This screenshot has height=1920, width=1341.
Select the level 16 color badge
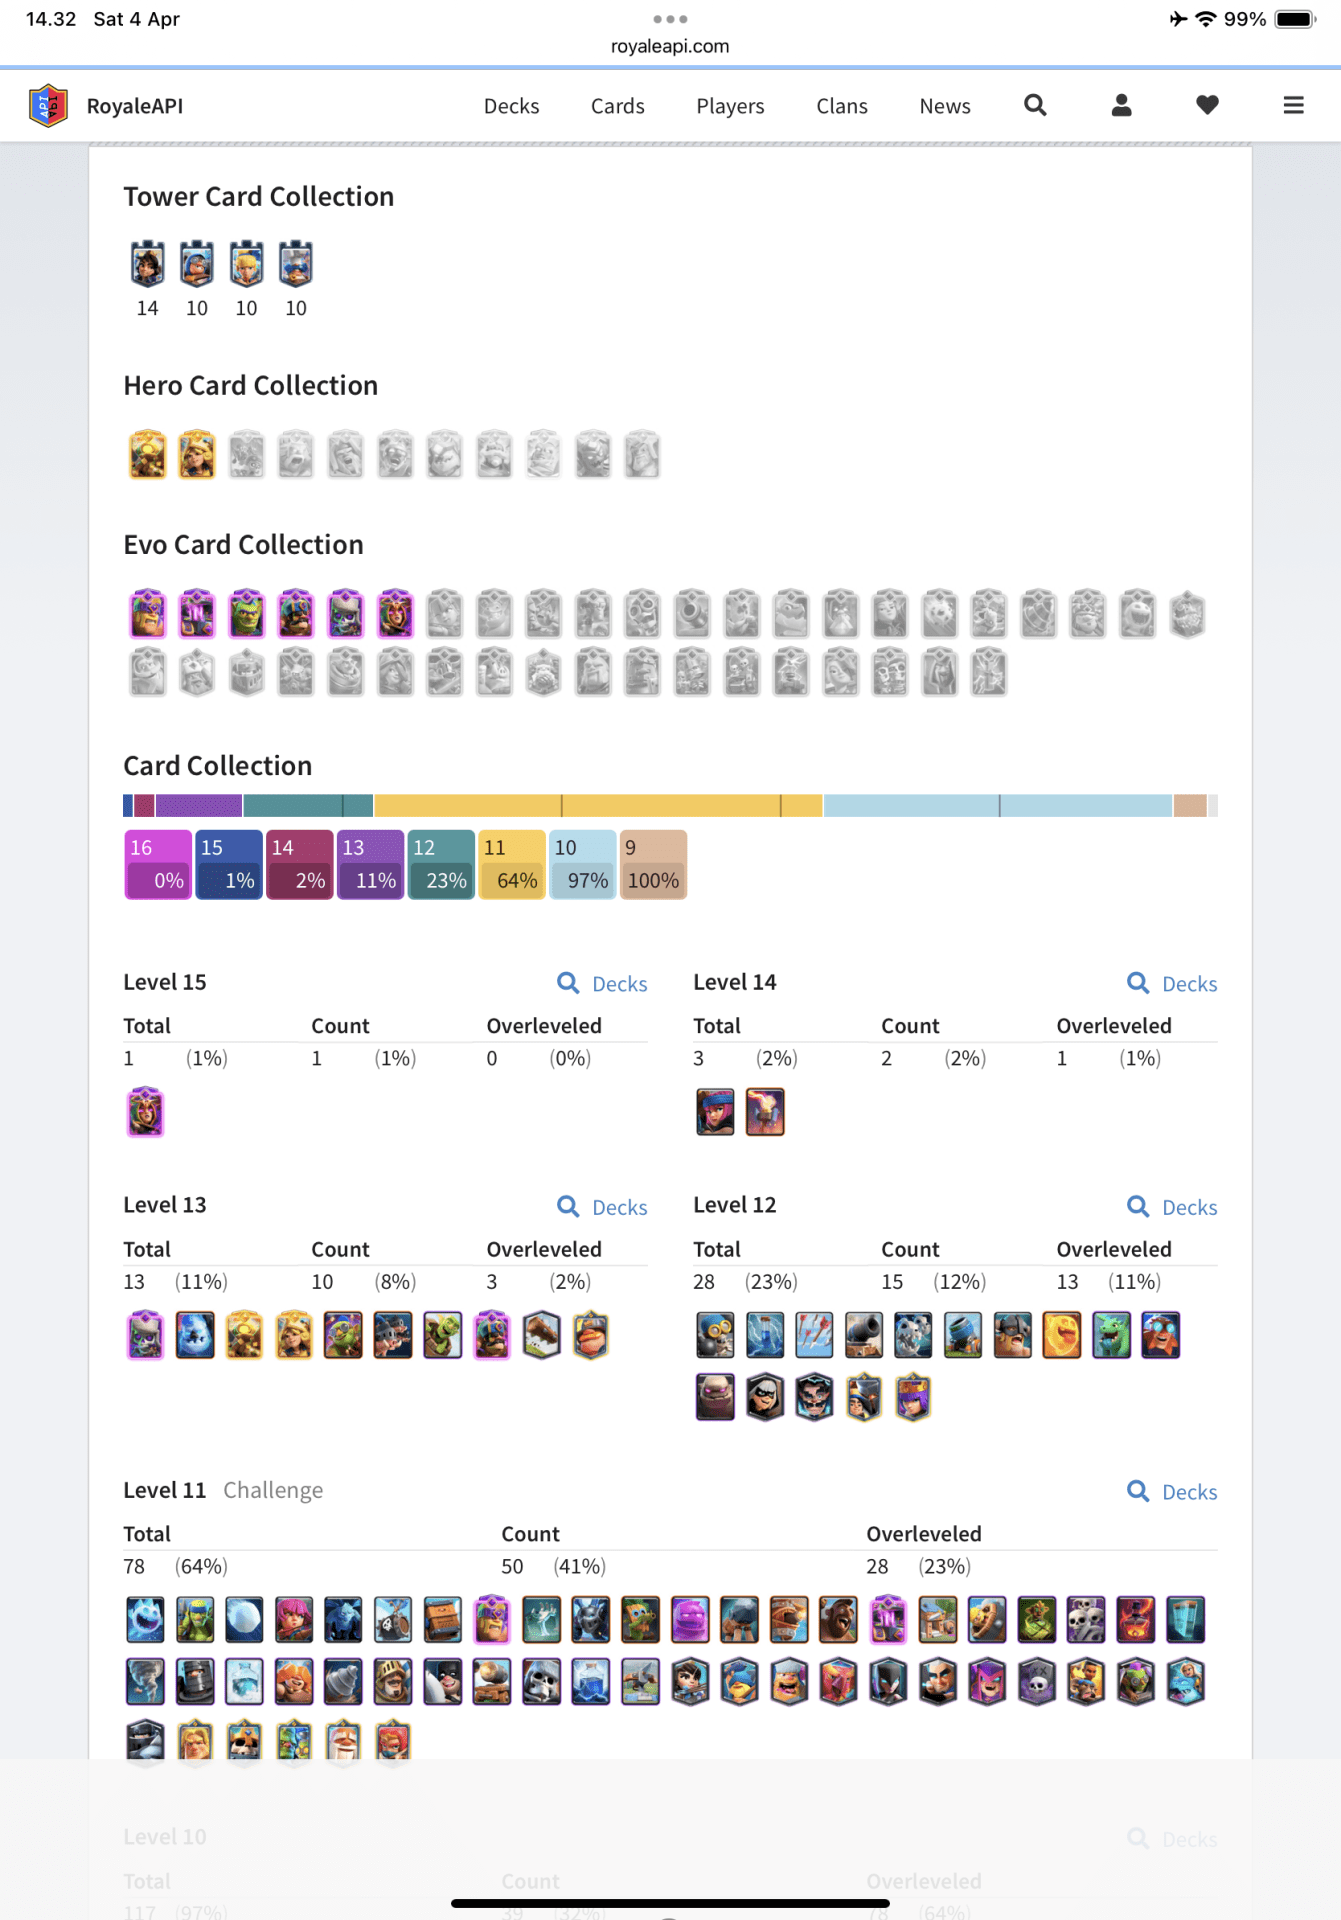point(158,865)
